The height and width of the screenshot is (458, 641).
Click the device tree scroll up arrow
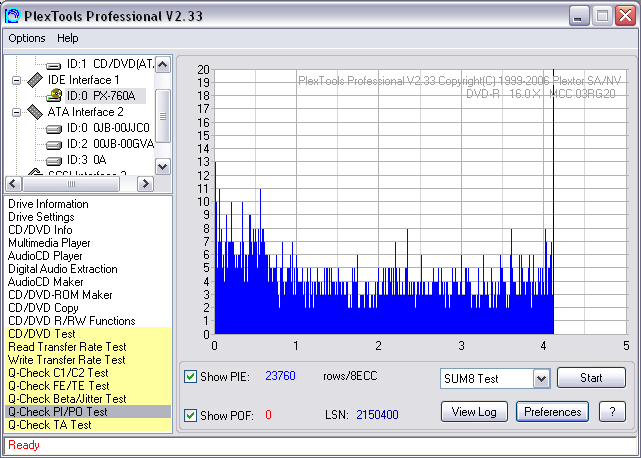coord(163,65)
